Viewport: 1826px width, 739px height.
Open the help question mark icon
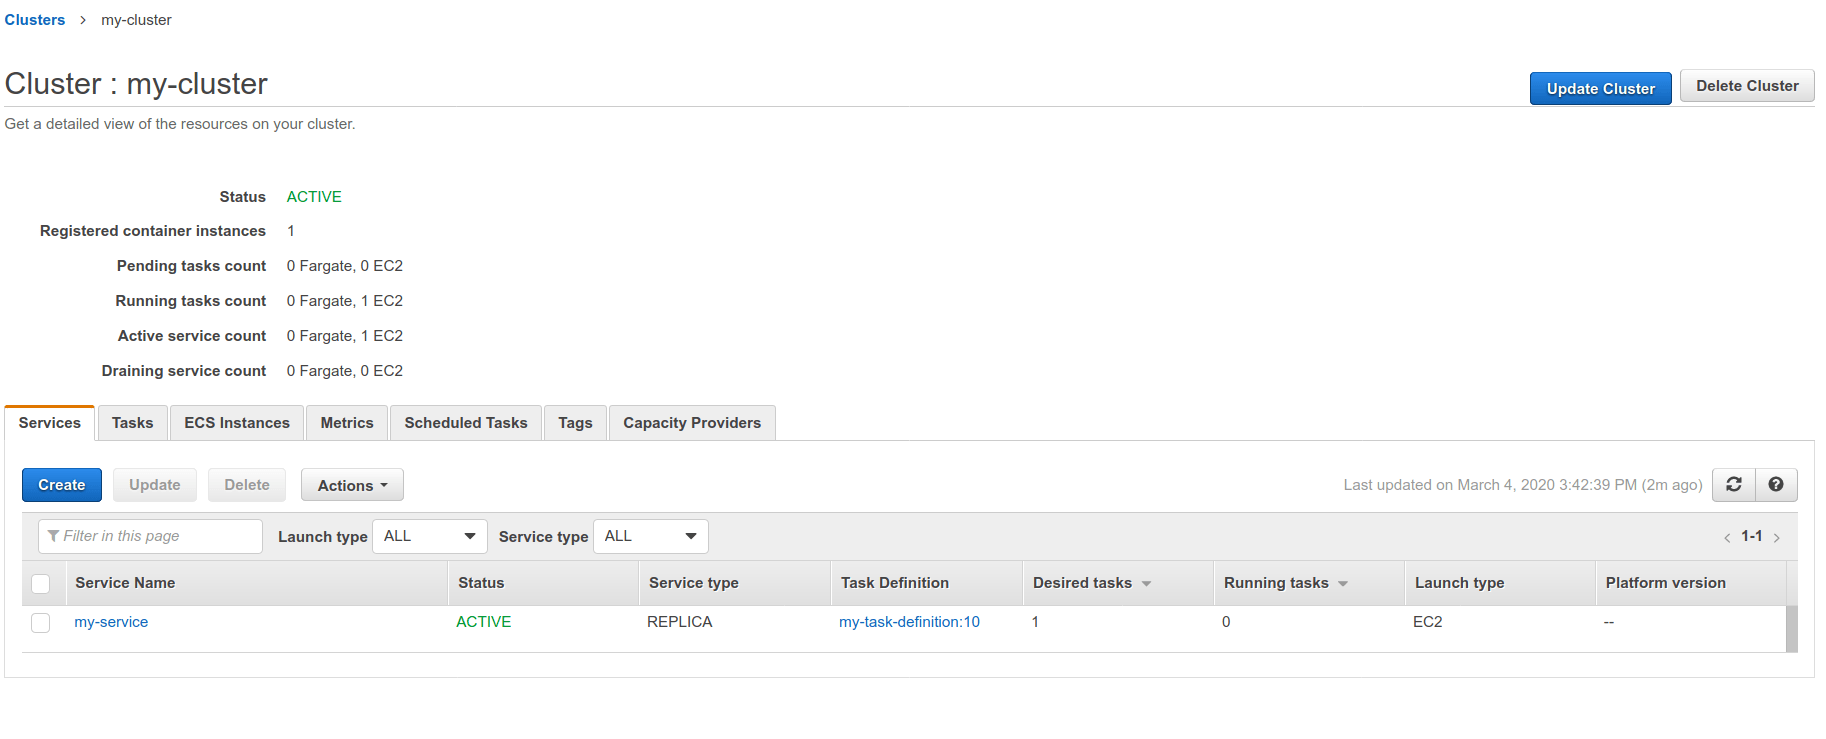point(1776,485)
